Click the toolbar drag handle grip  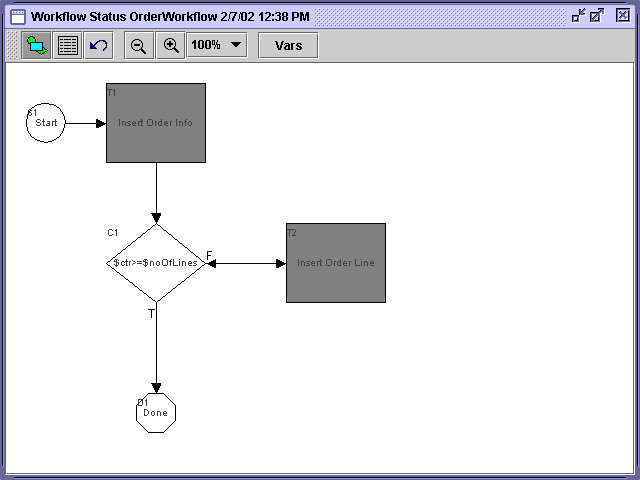click(x=13, y=45)
